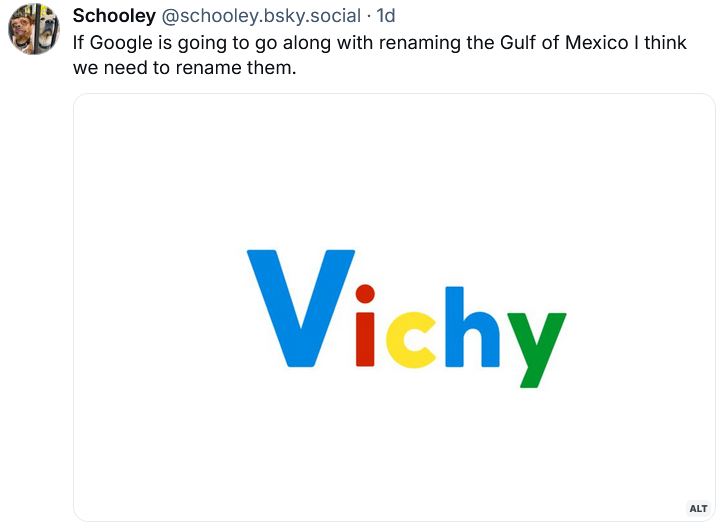
Task: Click the phrase Gulf of Mexico
Action: point(564,43)
